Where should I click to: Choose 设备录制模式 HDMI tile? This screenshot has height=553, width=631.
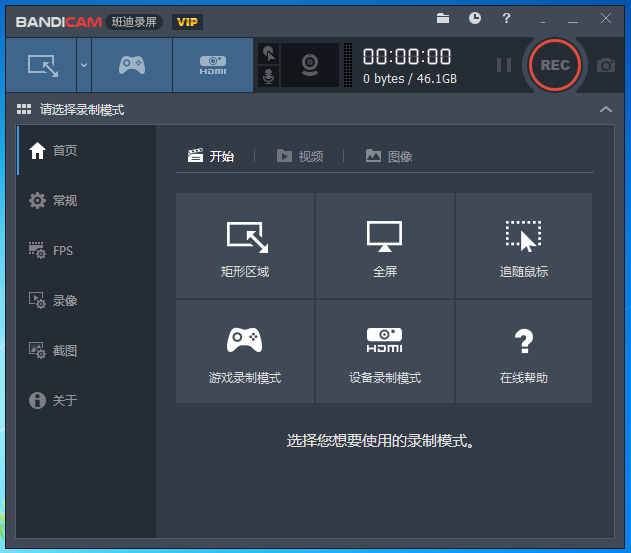pos(385,351)
